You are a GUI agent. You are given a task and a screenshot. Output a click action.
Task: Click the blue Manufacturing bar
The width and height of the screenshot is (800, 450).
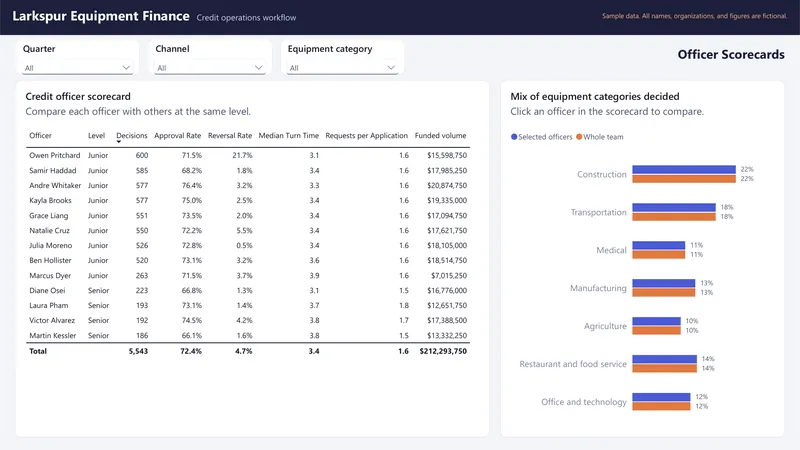tap(663, 283)
